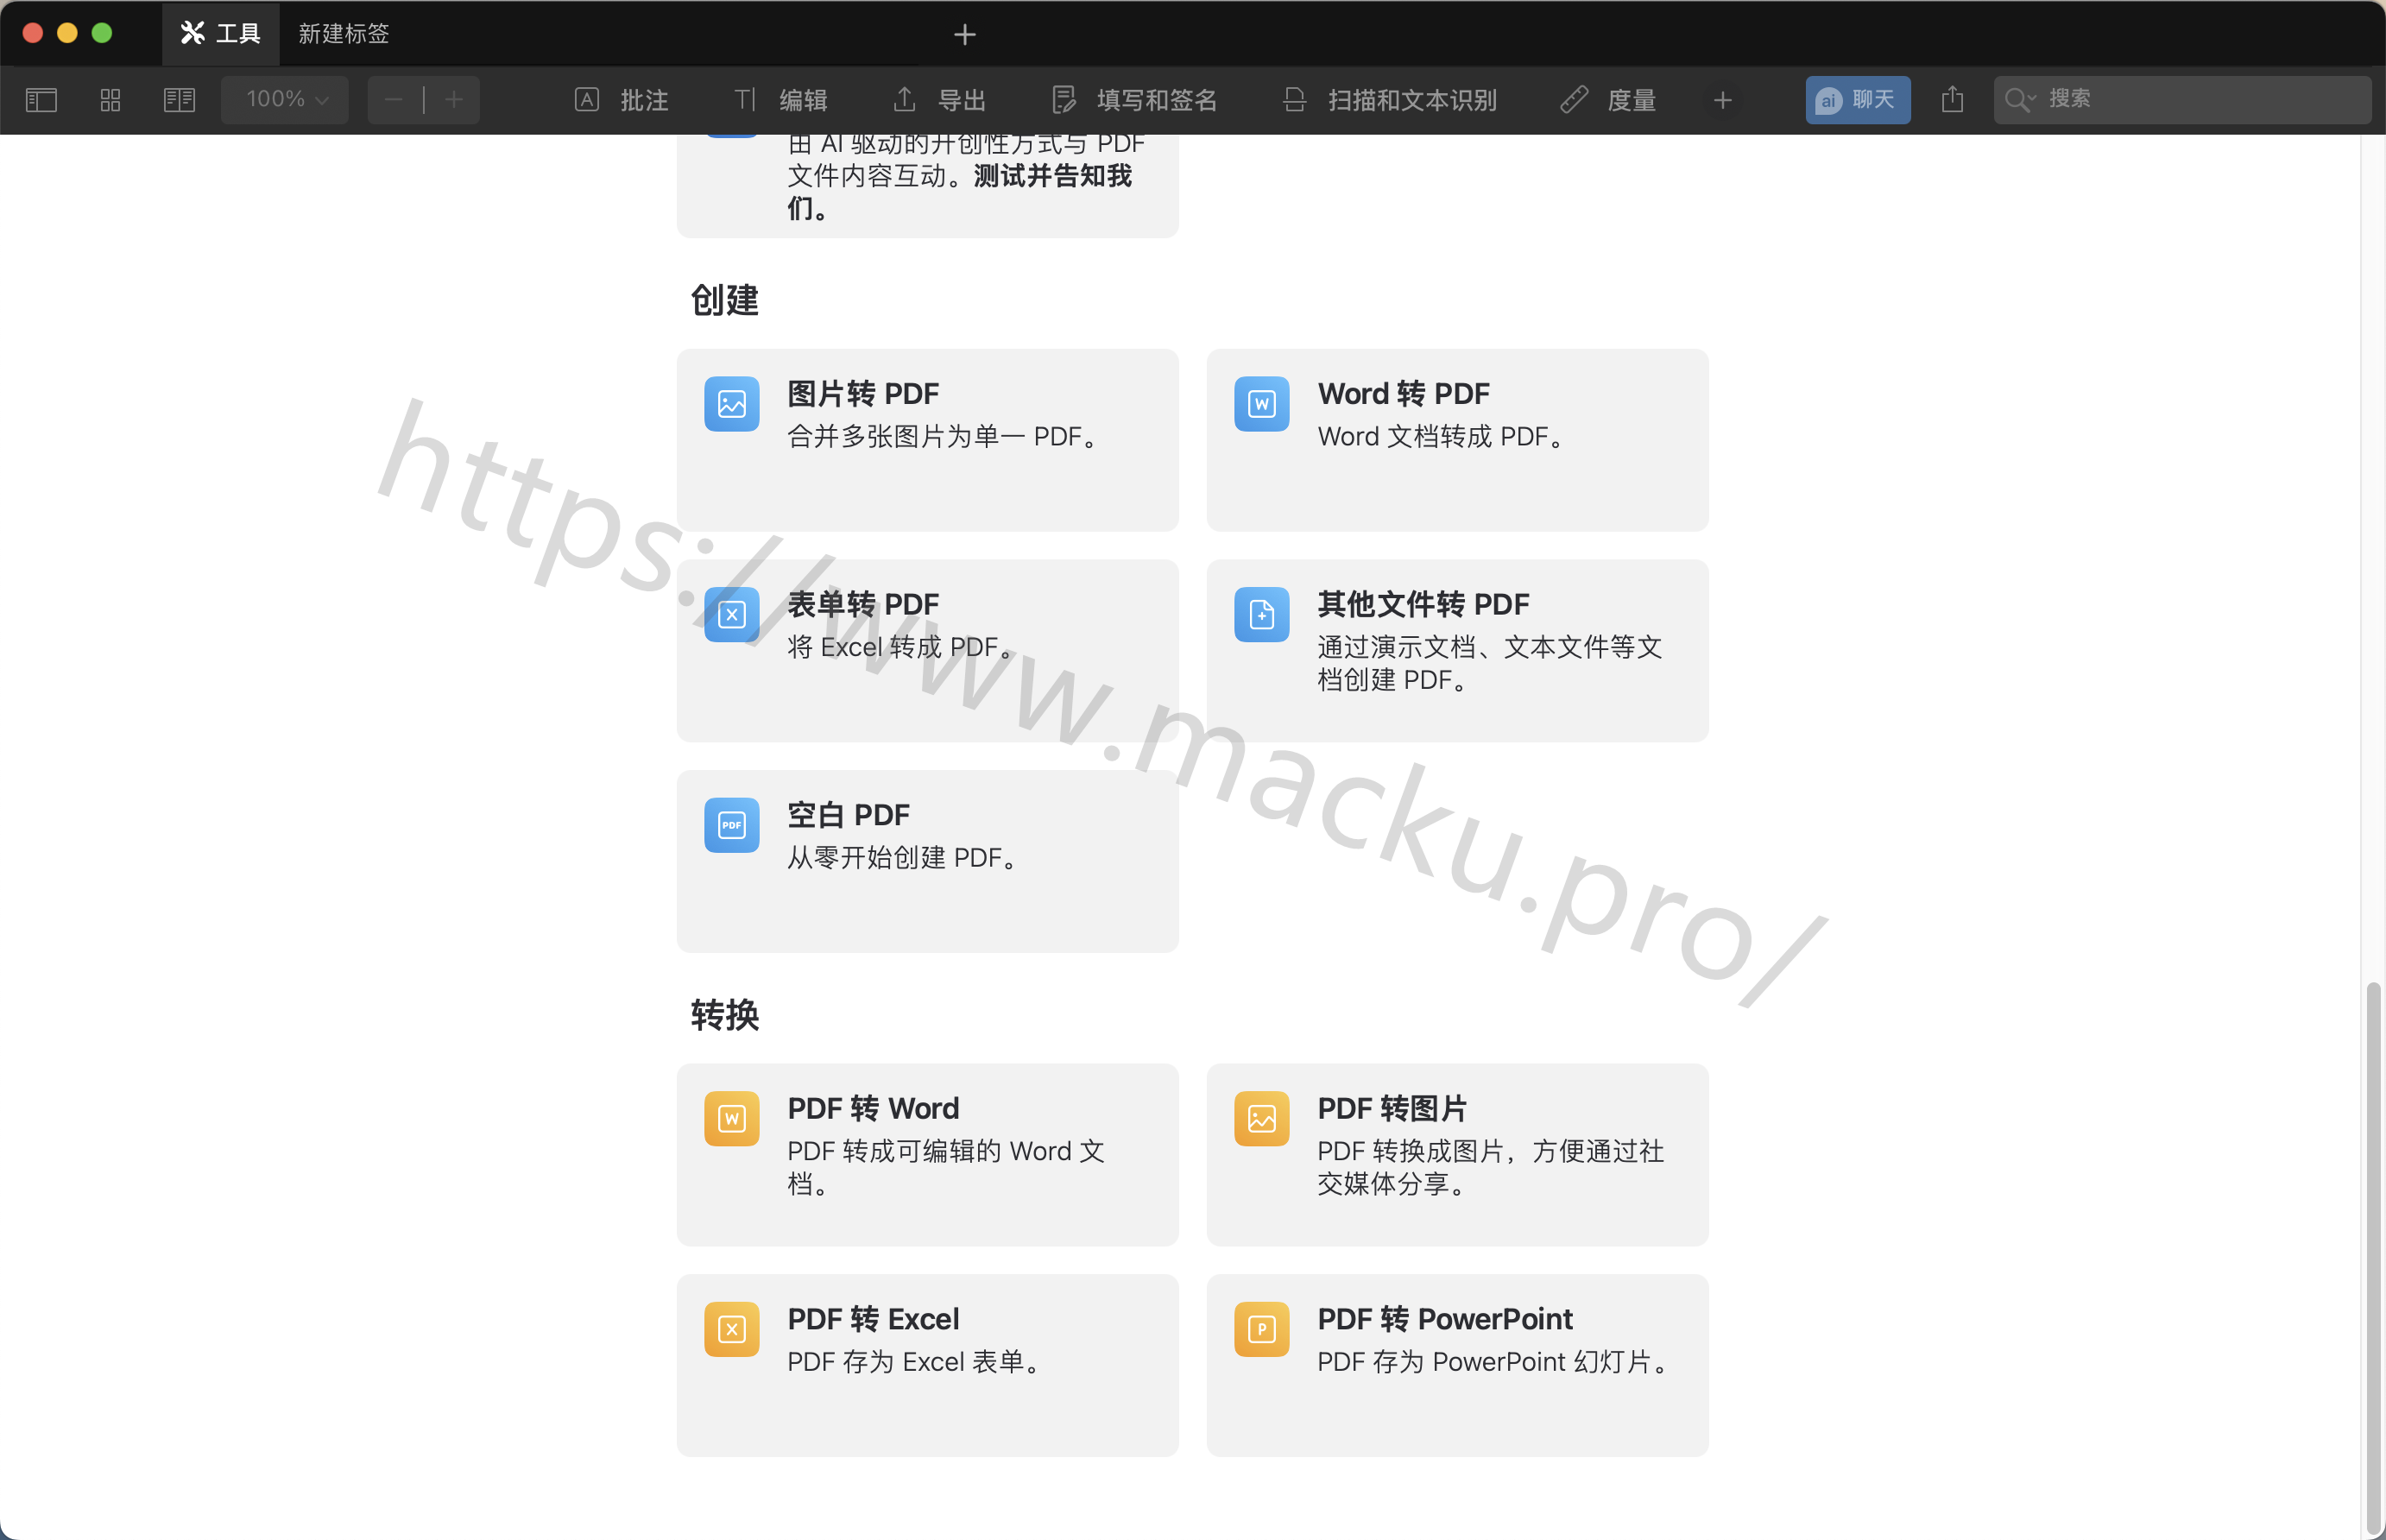Open the AI 聊天 chat button

click(1857, 99)
